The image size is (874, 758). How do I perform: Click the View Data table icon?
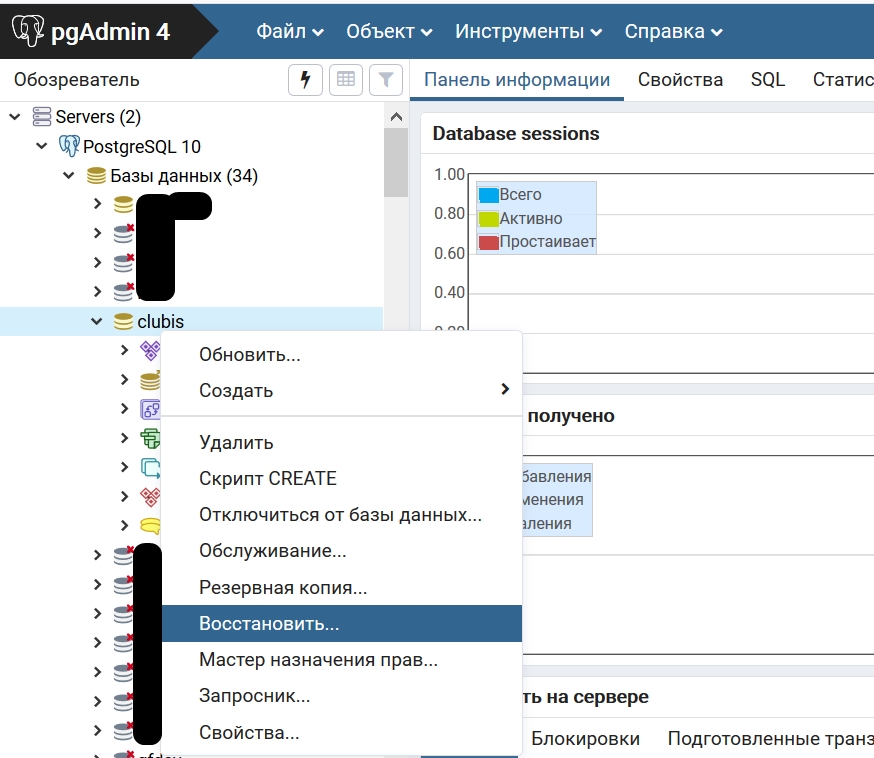(x=346, y=80)
